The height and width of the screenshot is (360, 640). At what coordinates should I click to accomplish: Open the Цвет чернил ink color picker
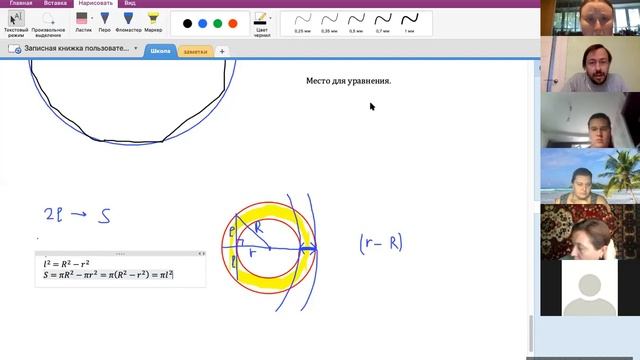(x=261, y=24)
